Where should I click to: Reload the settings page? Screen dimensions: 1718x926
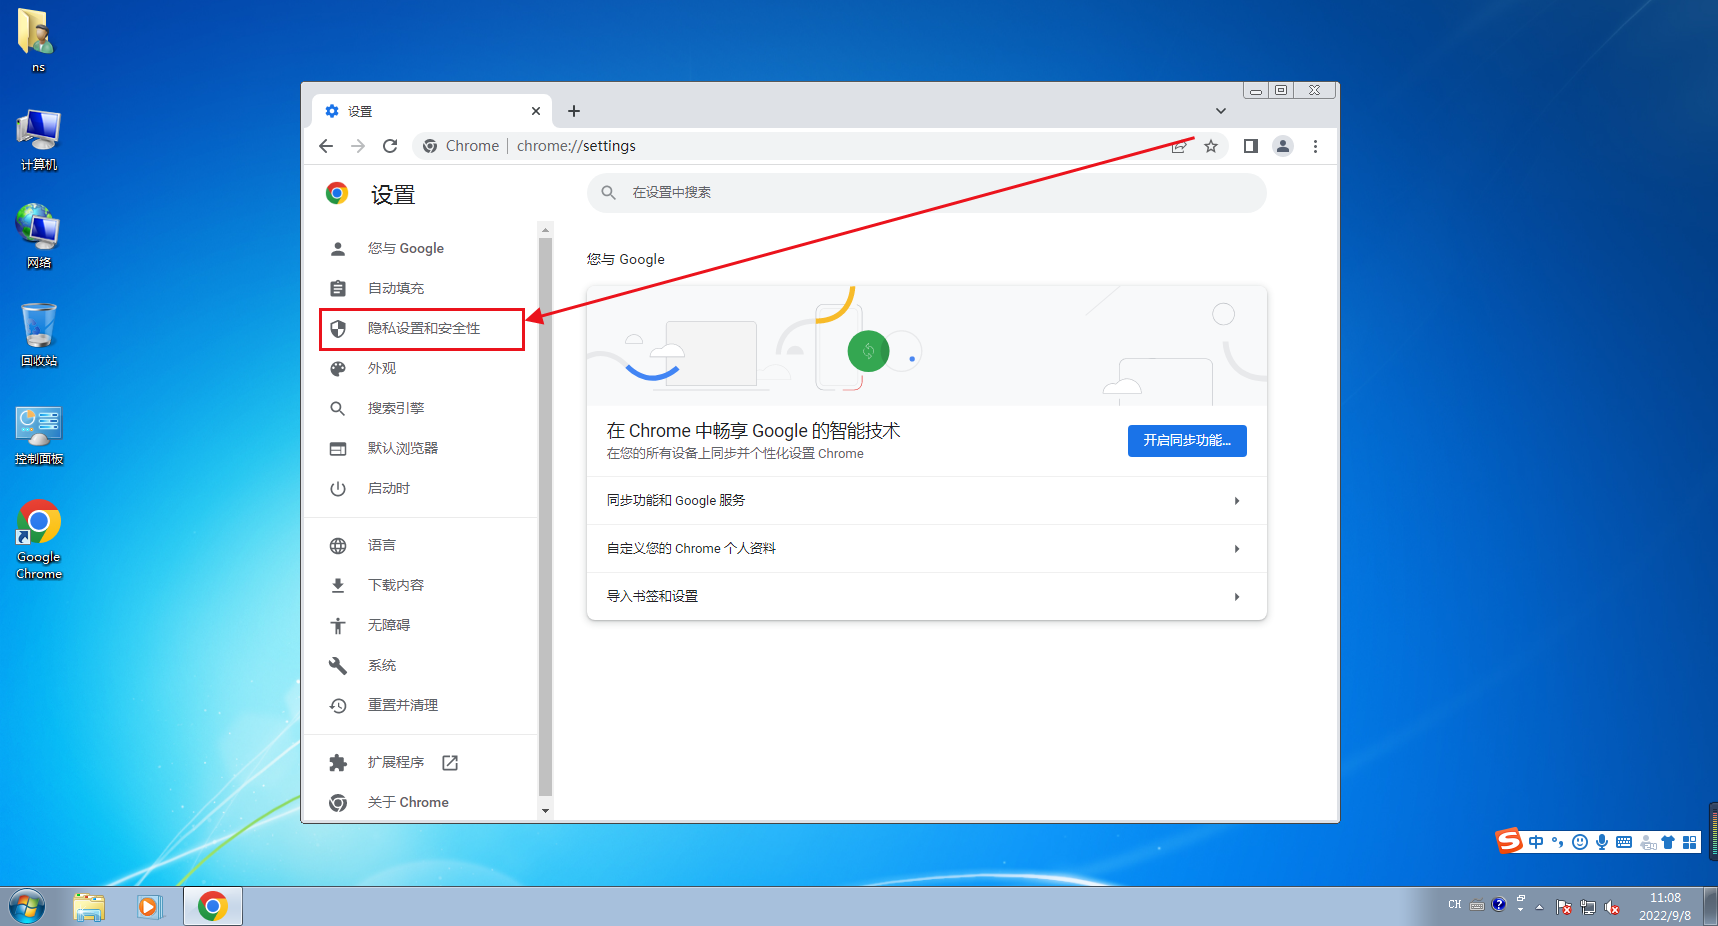(x=390, y=146)
